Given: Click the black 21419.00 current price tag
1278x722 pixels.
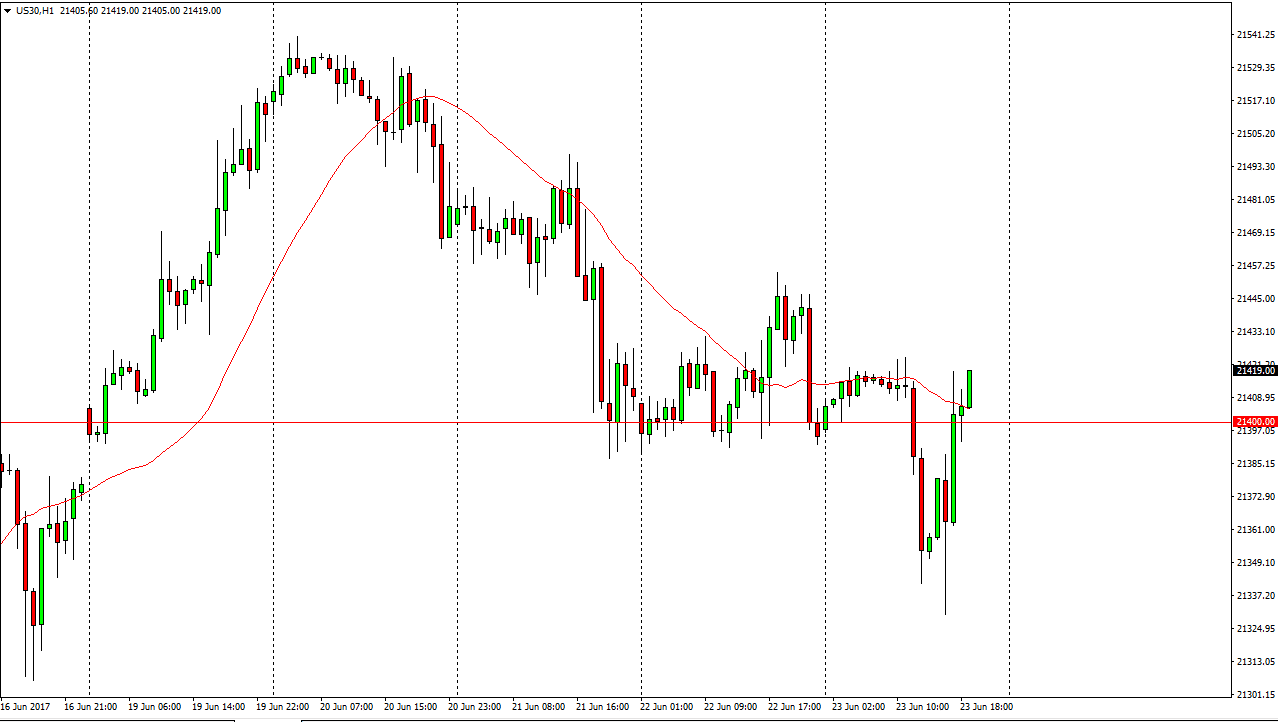Looking at the screenshot, I should (x=1255, y=371).
